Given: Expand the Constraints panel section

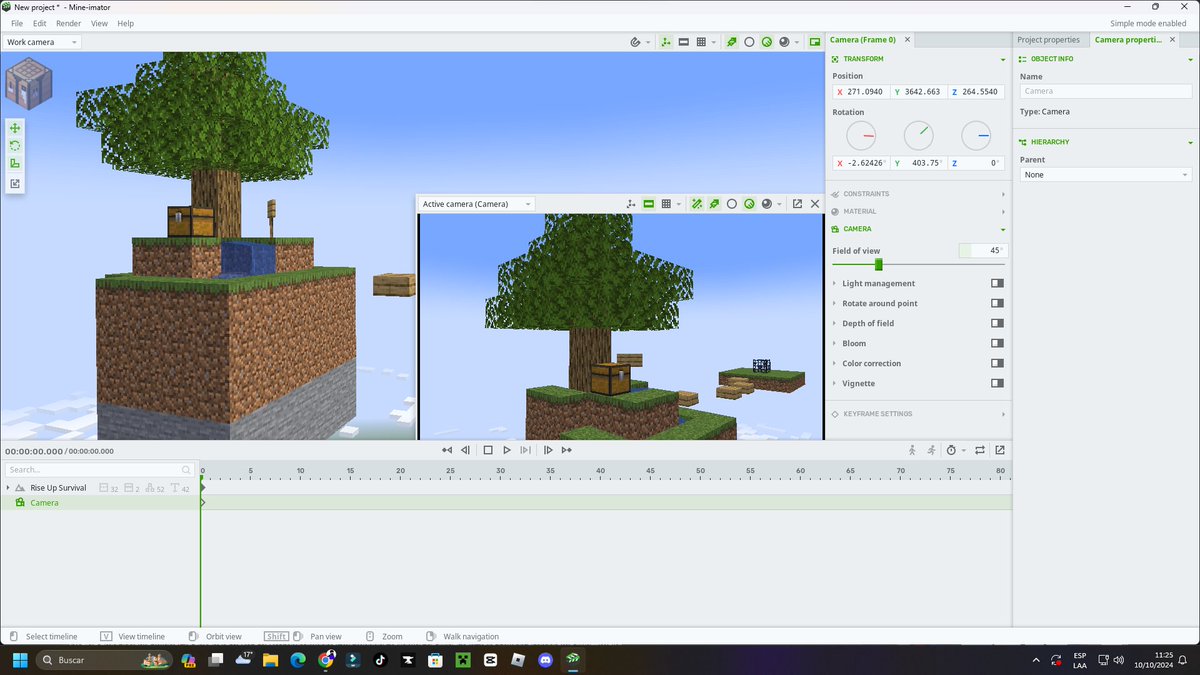Looking at the screenshot, I should pos(880,193).
